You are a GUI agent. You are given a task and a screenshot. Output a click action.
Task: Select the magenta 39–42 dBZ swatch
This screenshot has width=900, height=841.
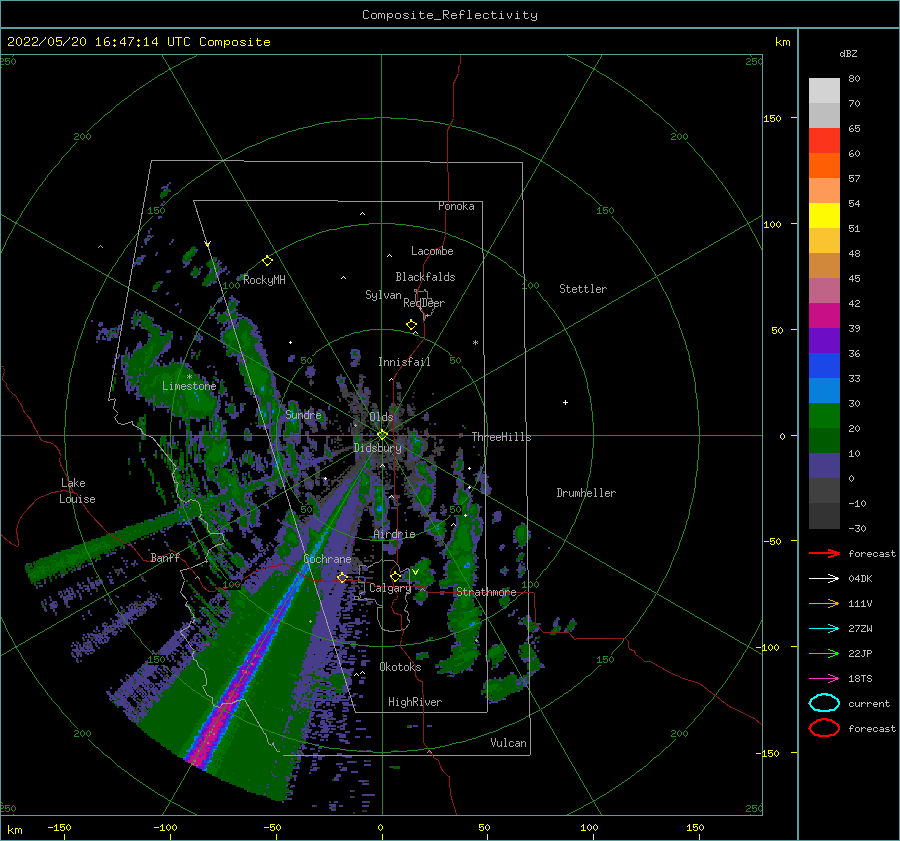(x=824, y=316)
